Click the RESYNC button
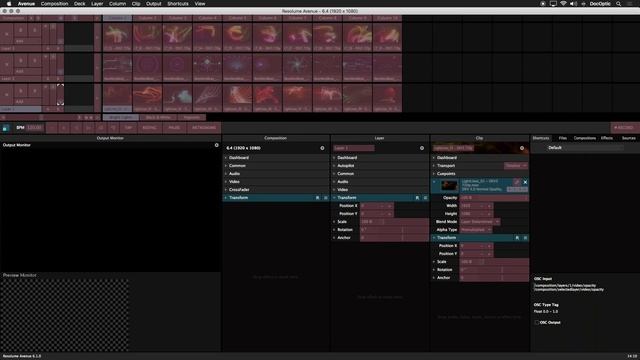The image size is (640, 360). click(149, 128)
